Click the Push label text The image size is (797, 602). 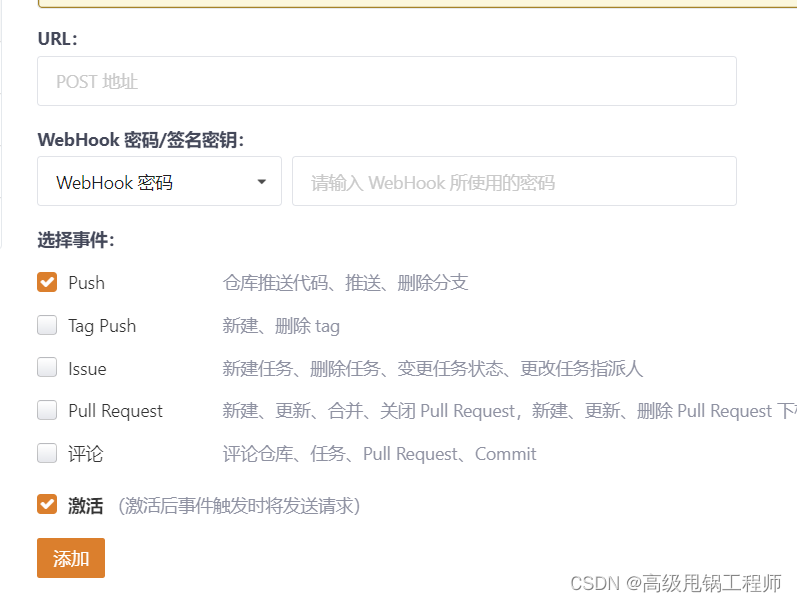pos(86,283)
